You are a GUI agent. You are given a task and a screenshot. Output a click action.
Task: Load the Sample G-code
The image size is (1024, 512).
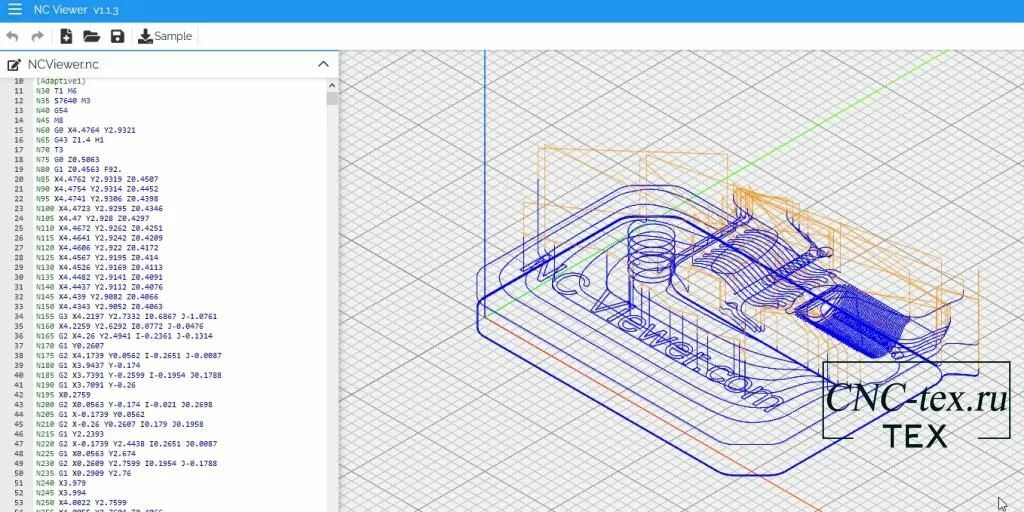click(165, 37)
